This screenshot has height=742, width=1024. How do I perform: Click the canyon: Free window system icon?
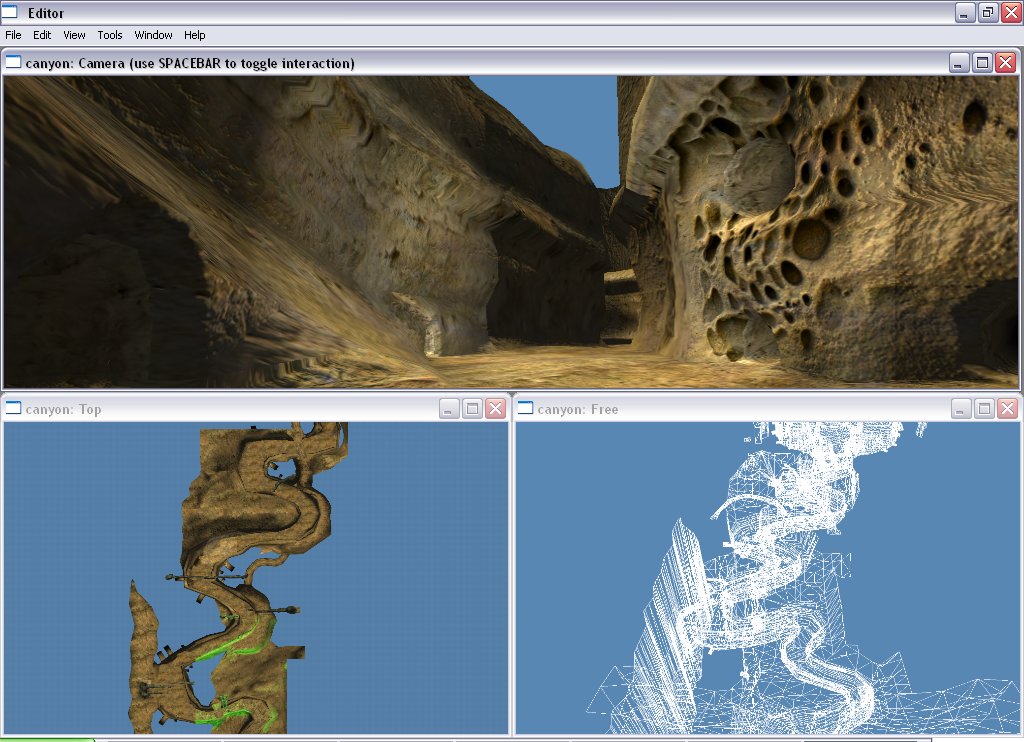click(525, 408)
